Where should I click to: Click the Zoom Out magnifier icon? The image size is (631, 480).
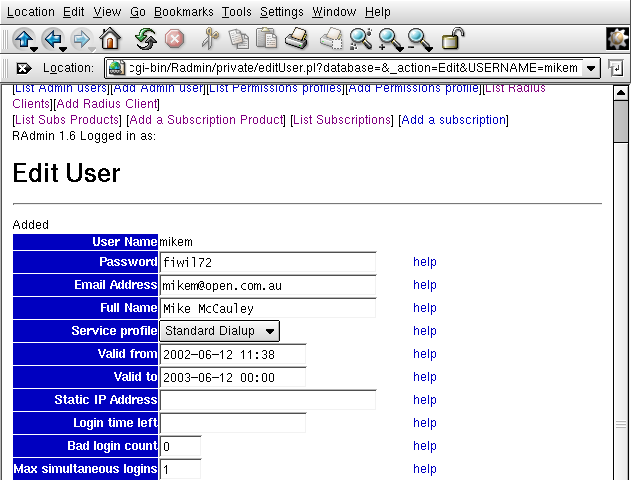(419, 39)
